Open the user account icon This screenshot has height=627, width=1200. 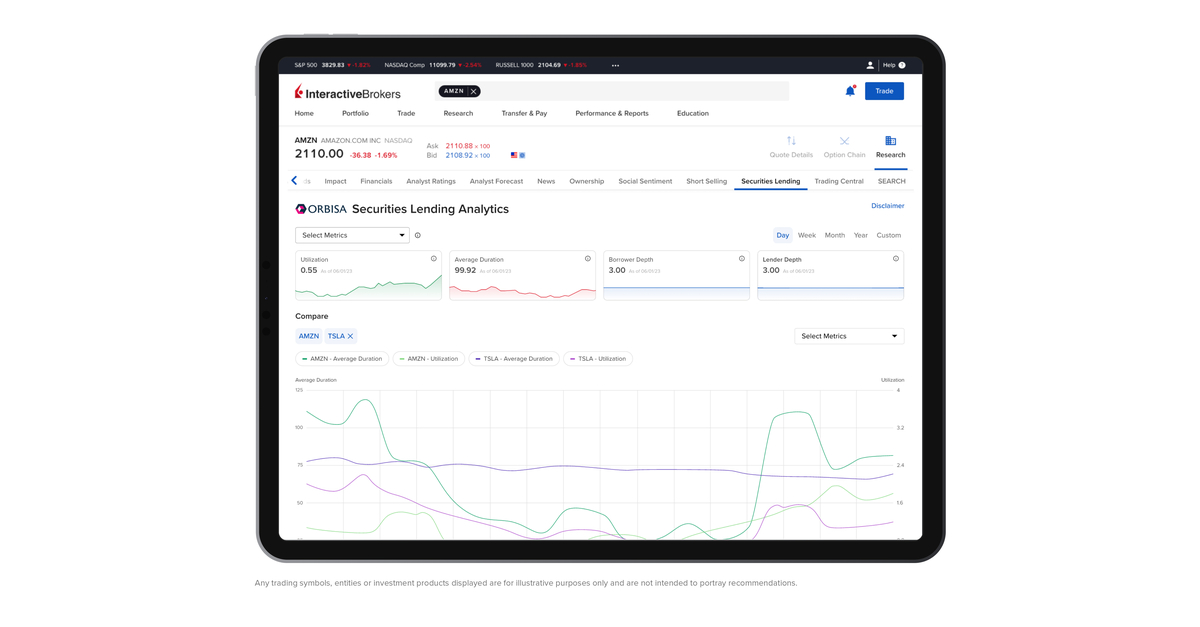(x=869, y=64)
